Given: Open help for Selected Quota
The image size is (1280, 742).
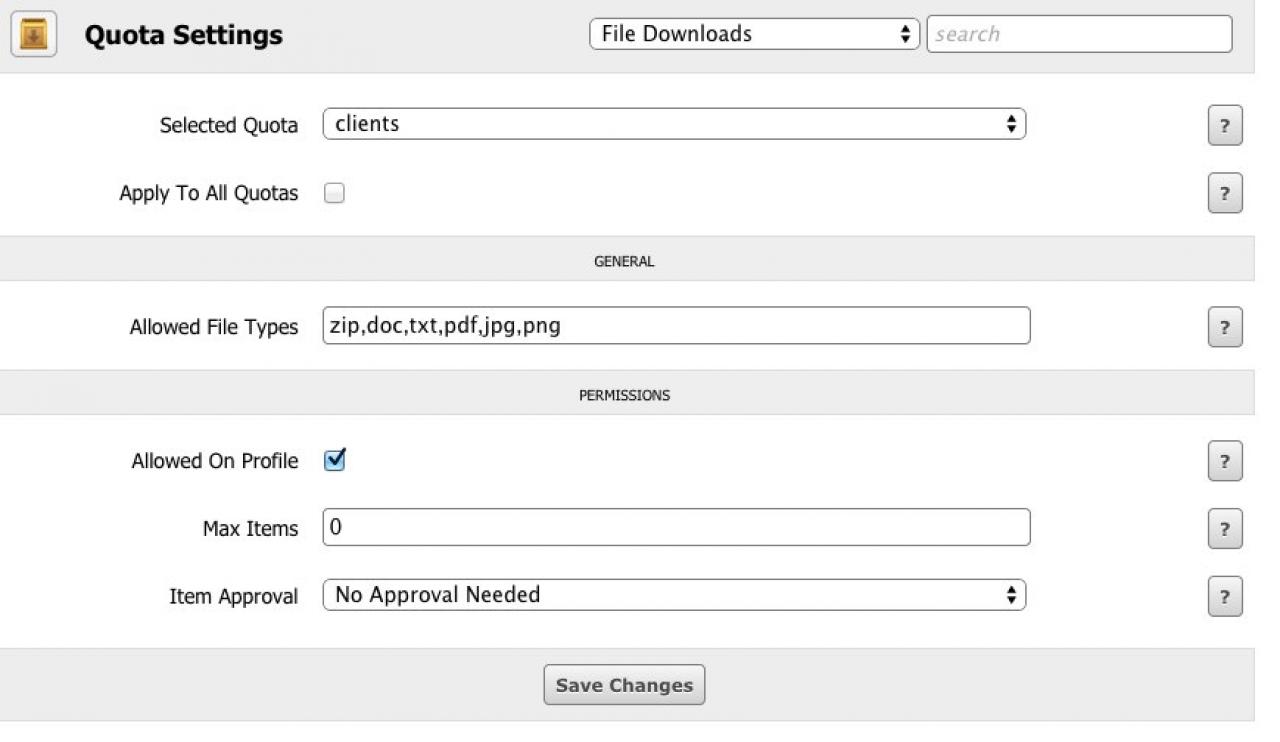Looking at the screenshot, I should (1225, 126).
